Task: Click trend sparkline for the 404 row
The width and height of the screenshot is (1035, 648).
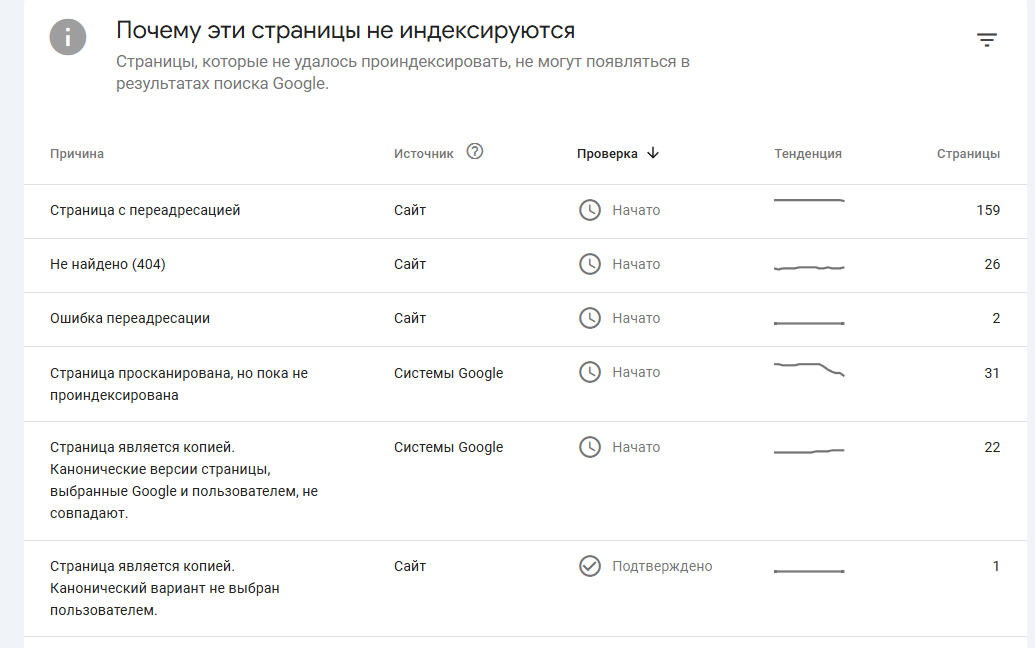Action: click(x=809, y=267)
